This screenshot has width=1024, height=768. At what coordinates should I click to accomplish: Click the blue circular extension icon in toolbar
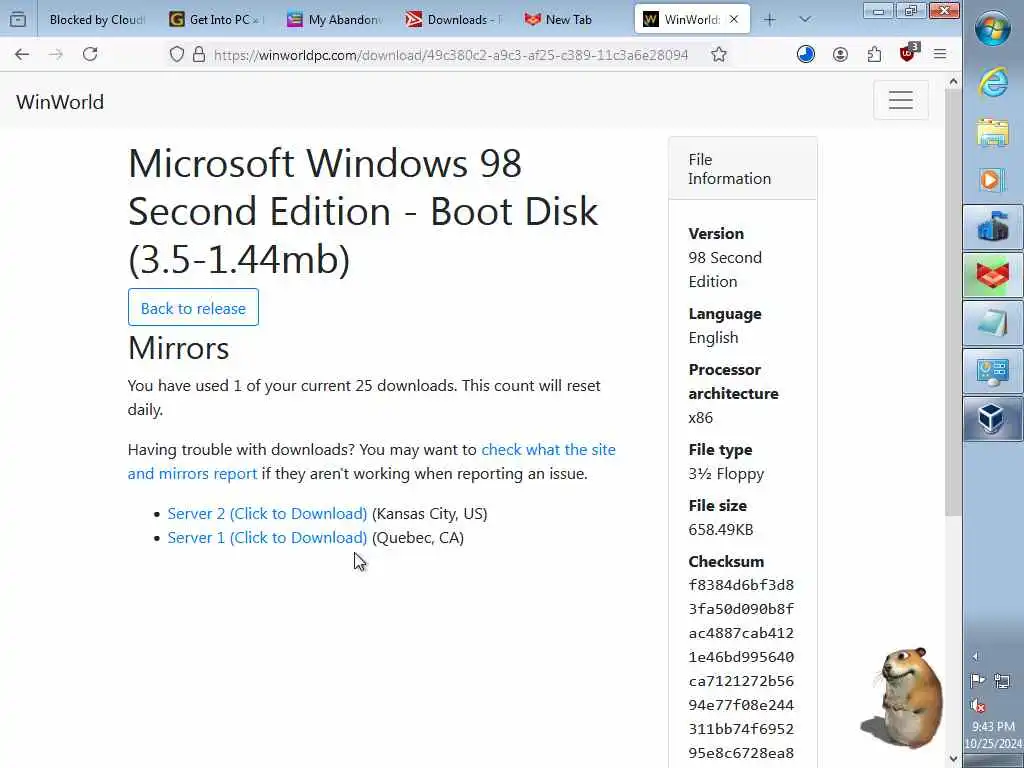click(806, 55)
